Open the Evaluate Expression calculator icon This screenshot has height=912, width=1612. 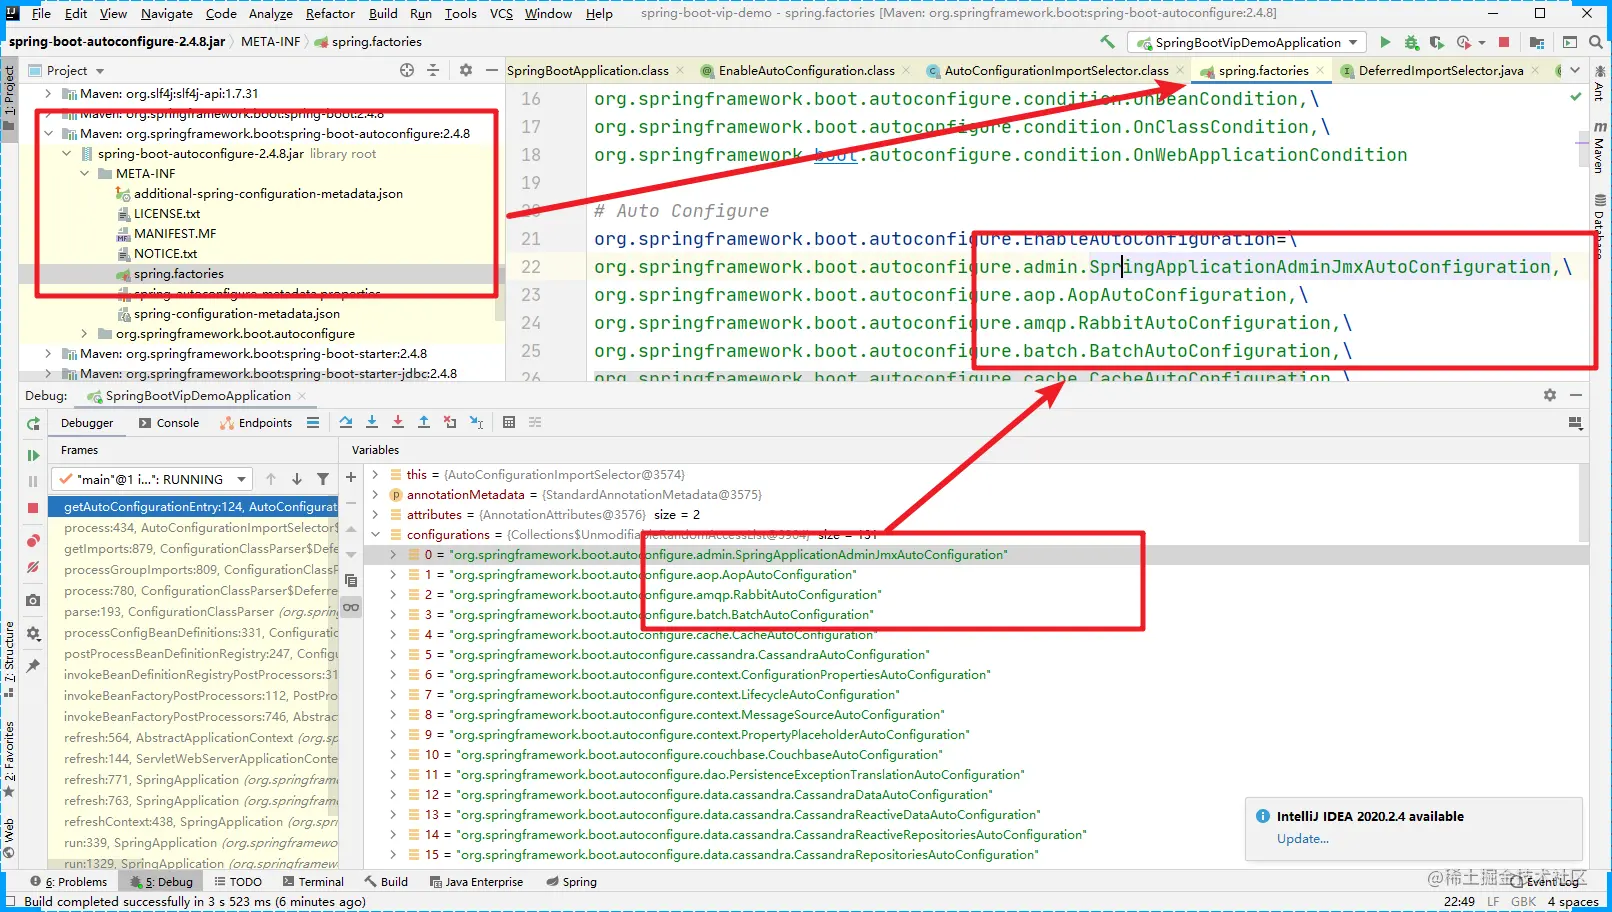point(509,422)
